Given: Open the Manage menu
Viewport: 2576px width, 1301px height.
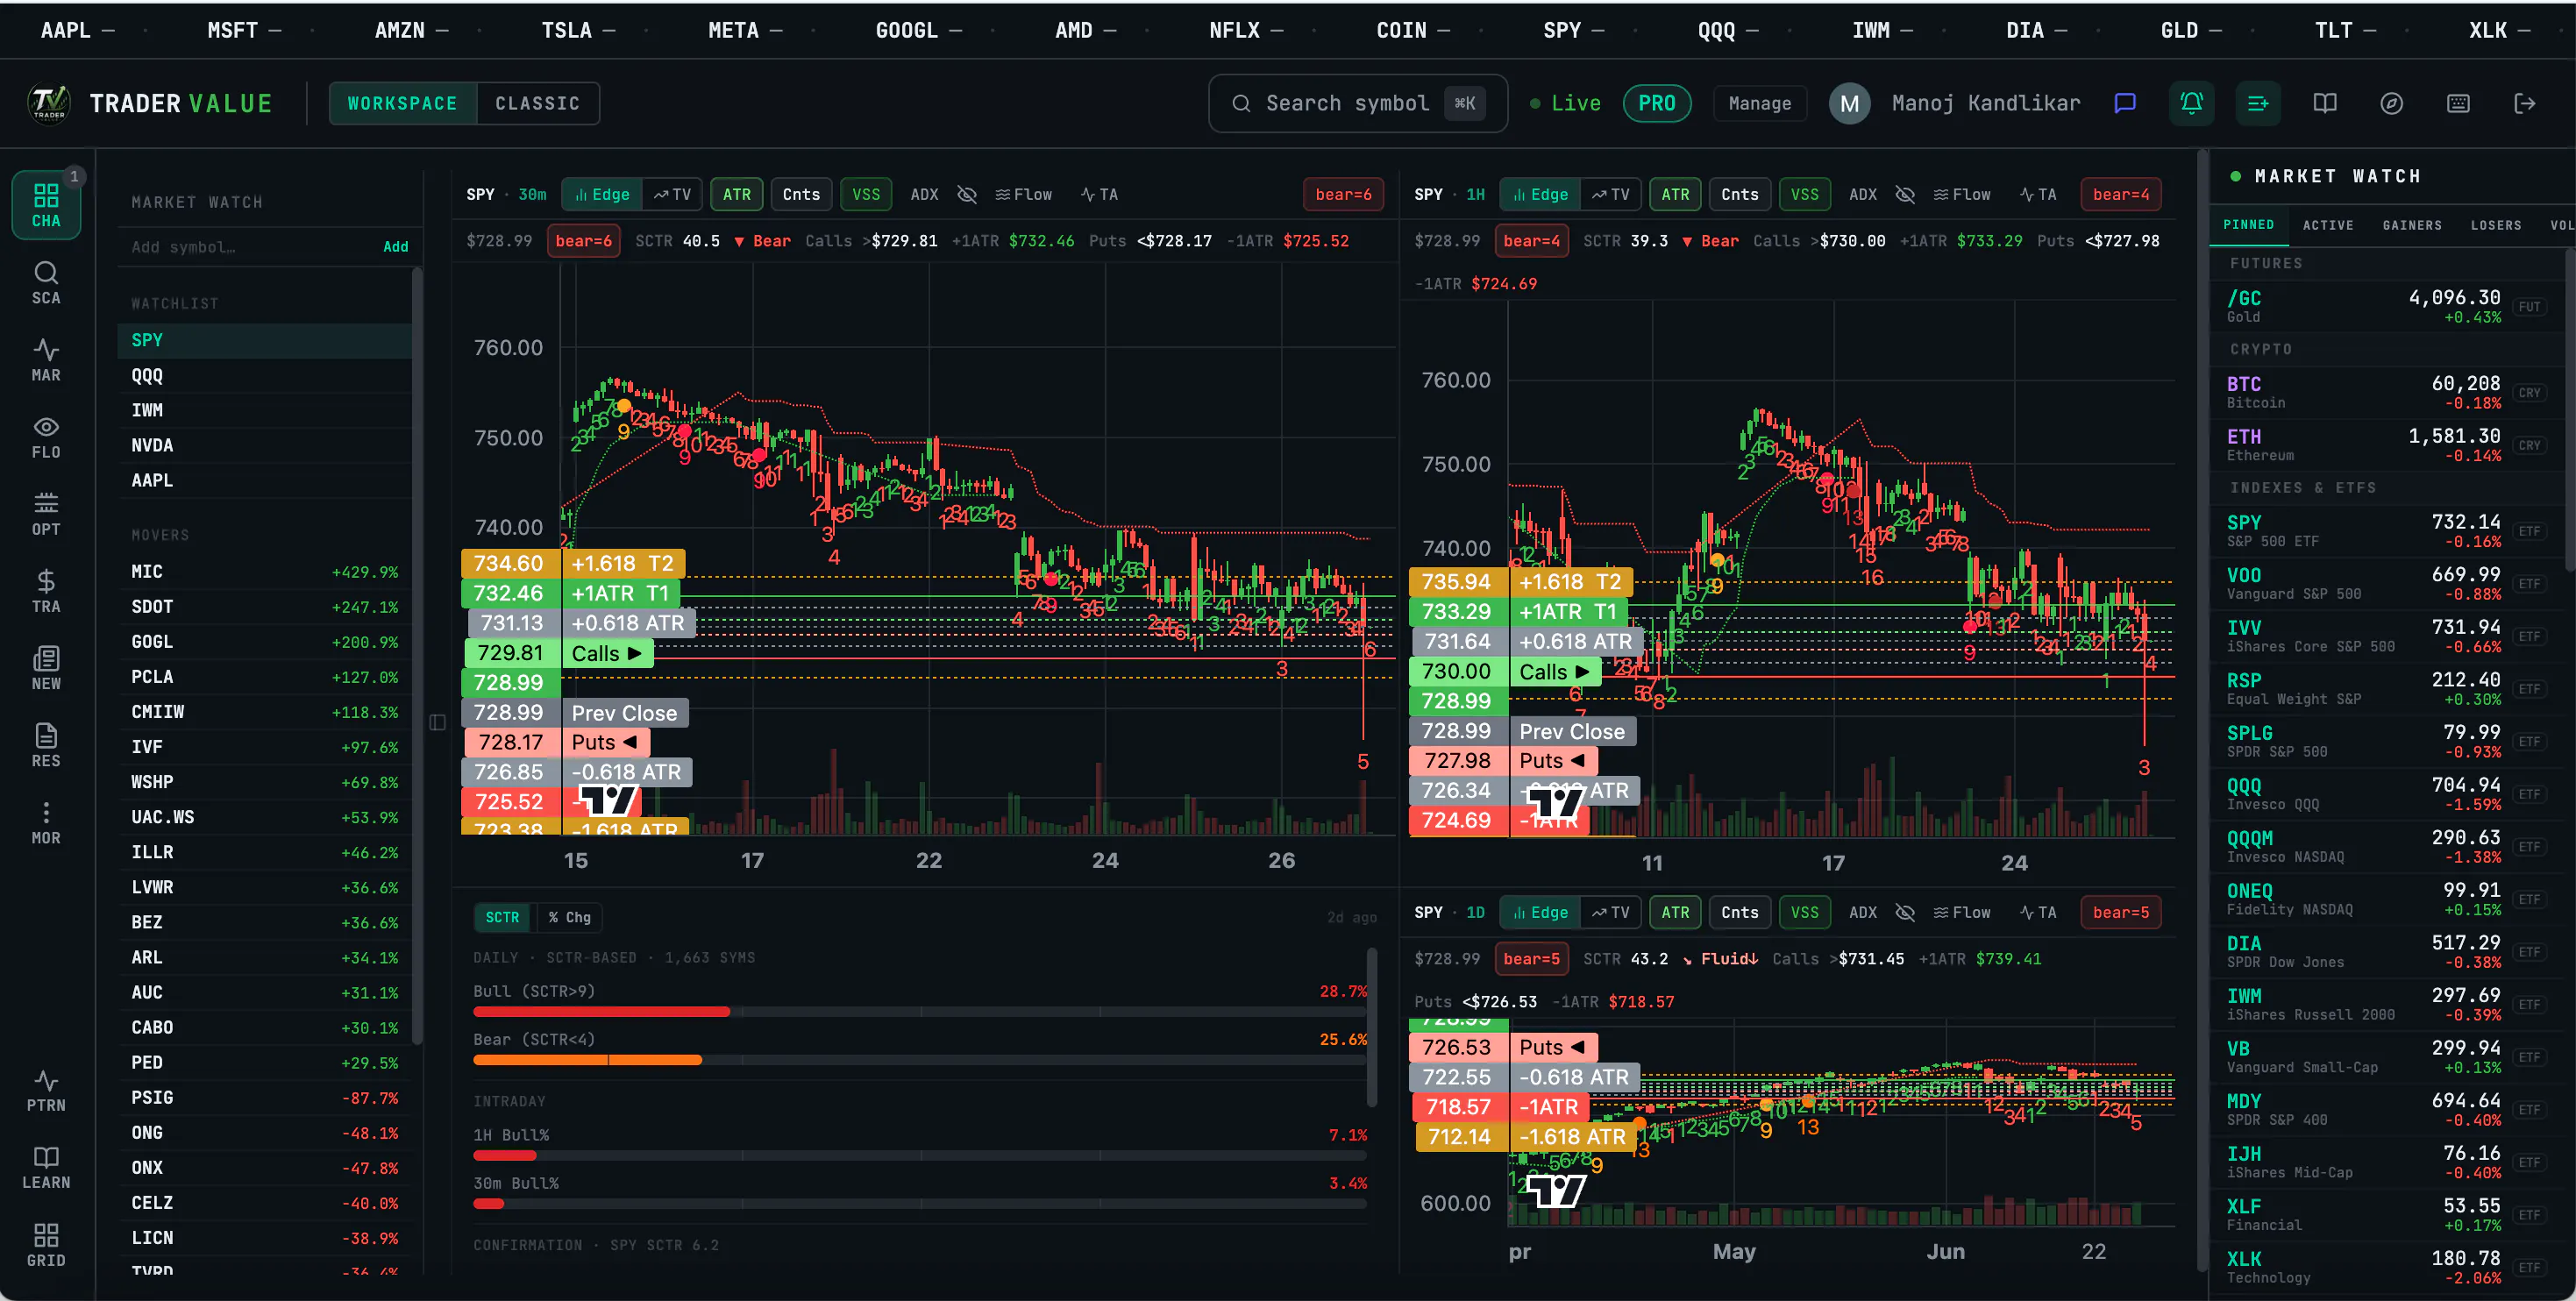Looking at the screenshot, I should (1760, 103).
